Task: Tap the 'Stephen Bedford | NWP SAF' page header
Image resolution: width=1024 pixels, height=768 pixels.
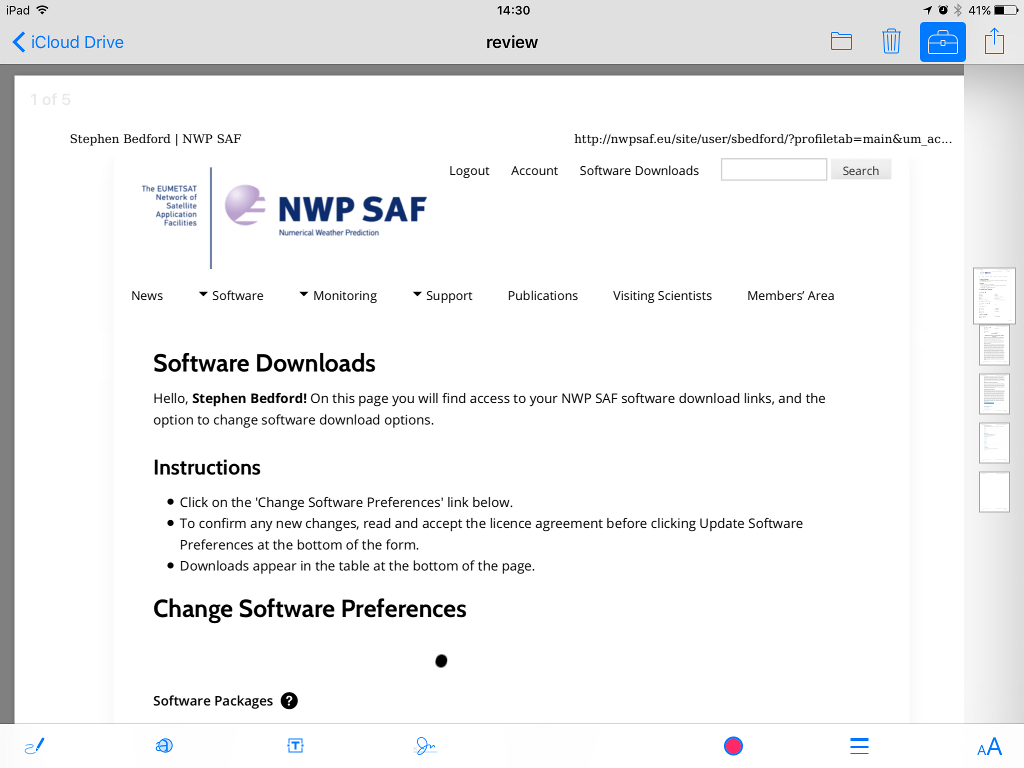Action: point(155,138)
